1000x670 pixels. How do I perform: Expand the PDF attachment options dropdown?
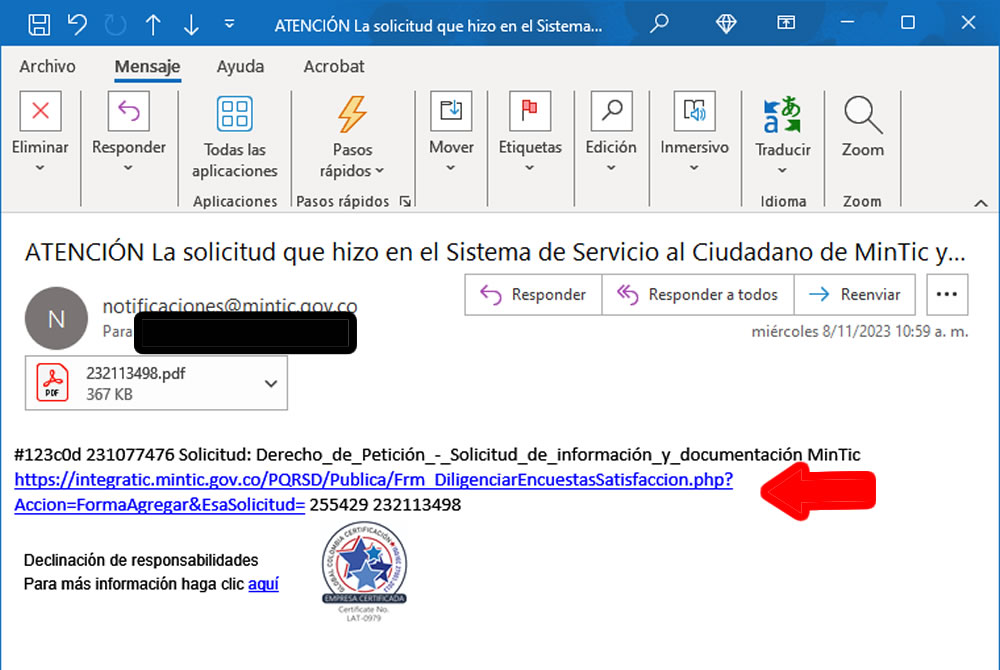click(271, 383)
